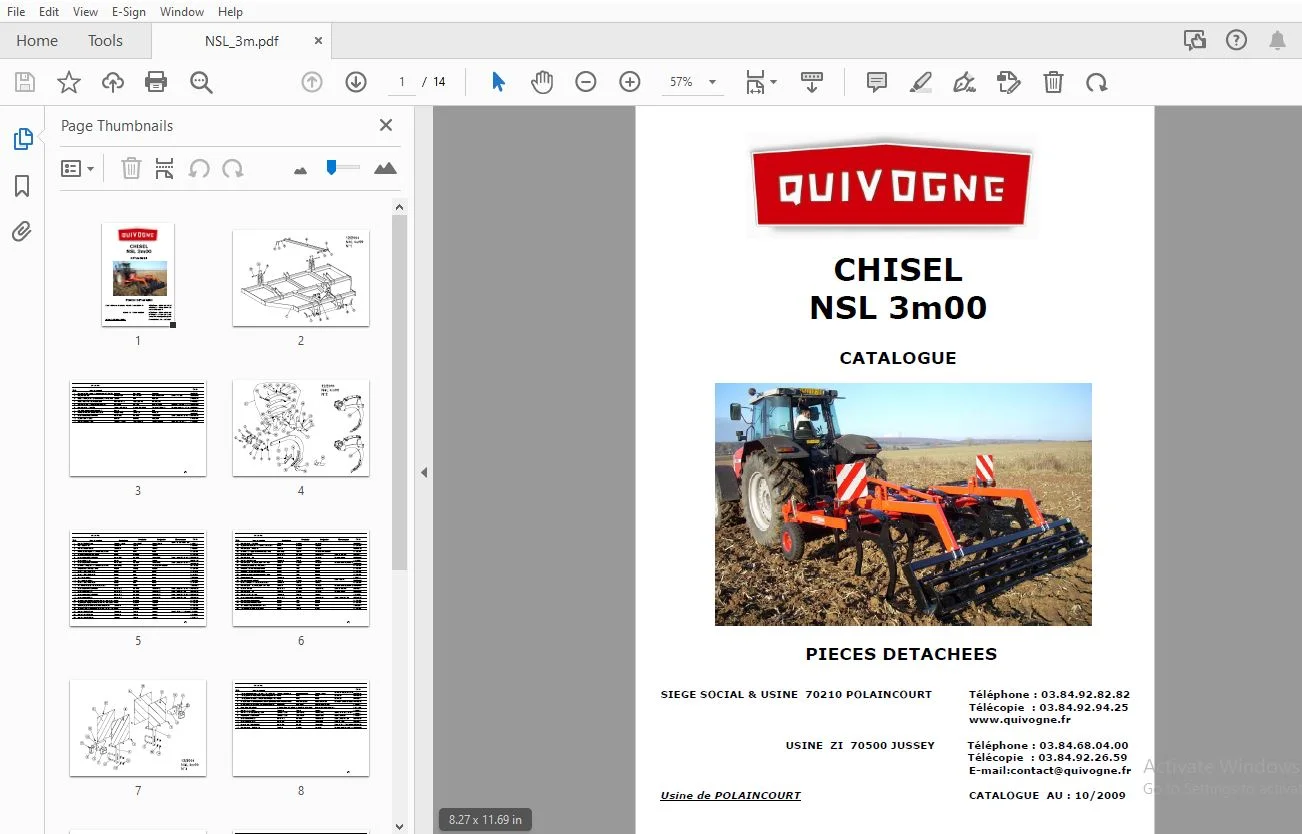This screenshot has width=1302, height=834.
Task: Add a sticky note comment
Action: (877, 82)
